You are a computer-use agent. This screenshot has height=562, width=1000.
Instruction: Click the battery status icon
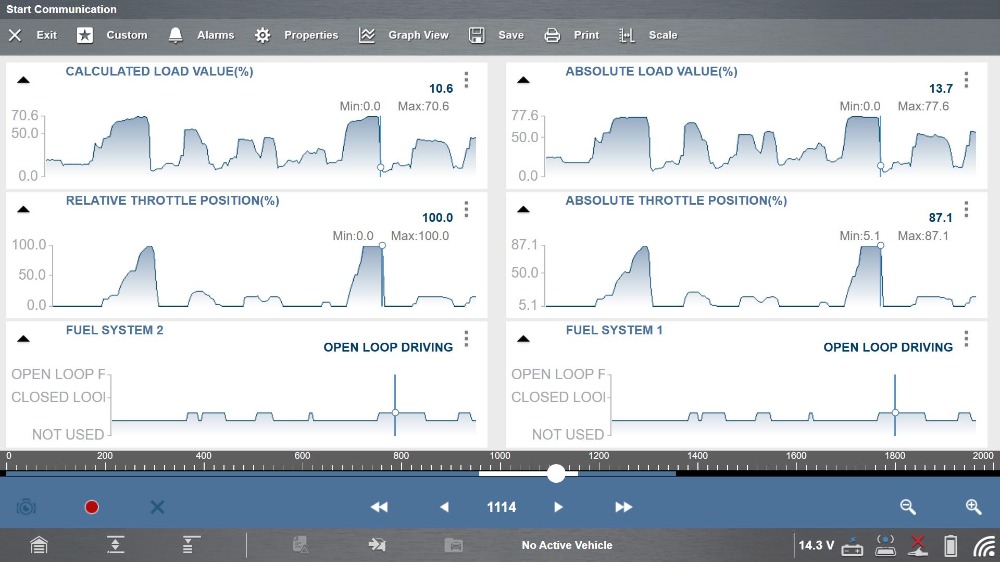pyautogui.click(x=951, y=545)
